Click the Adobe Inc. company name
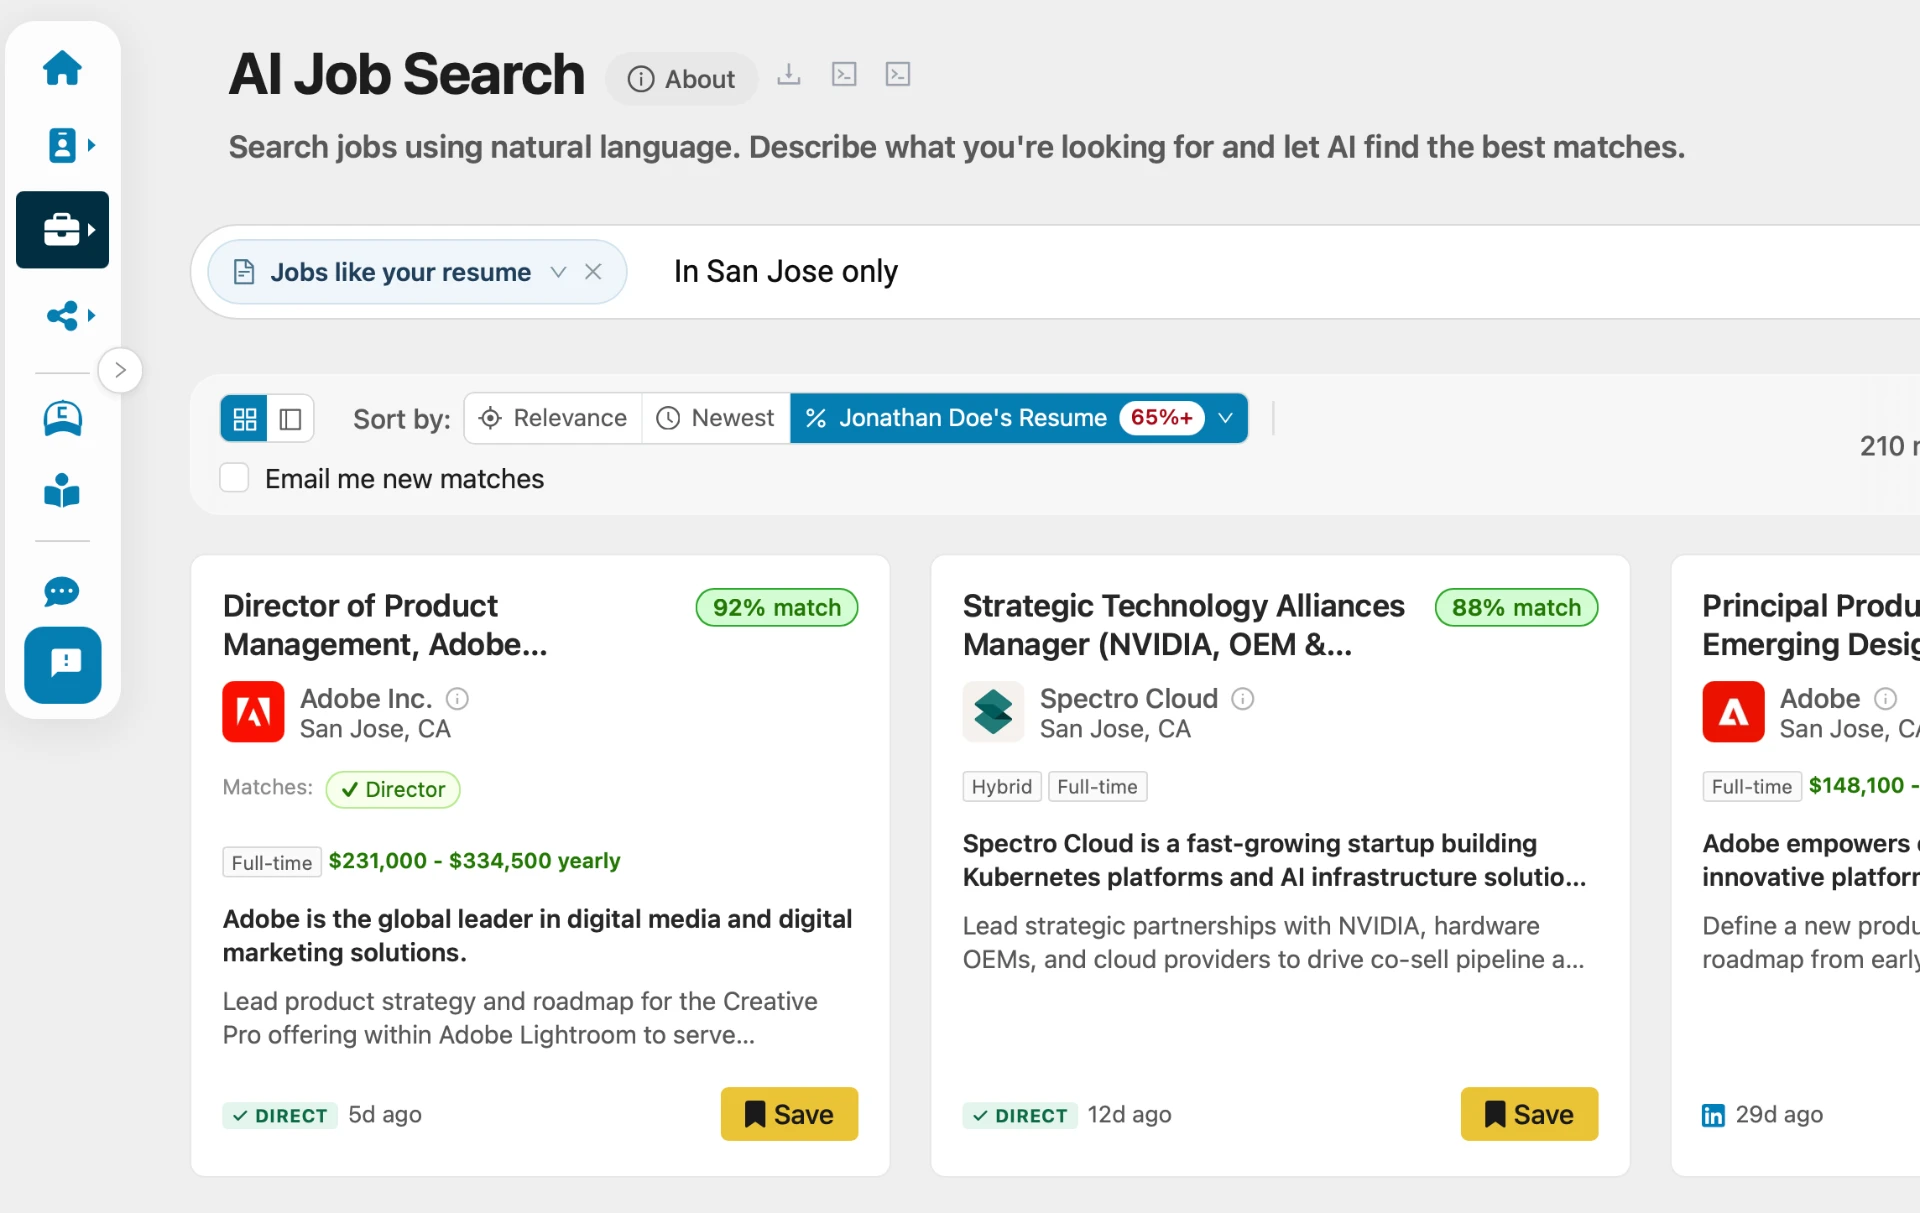Image resolution: width=1920 pixels, height=1213 pixels. pos(366,698)
